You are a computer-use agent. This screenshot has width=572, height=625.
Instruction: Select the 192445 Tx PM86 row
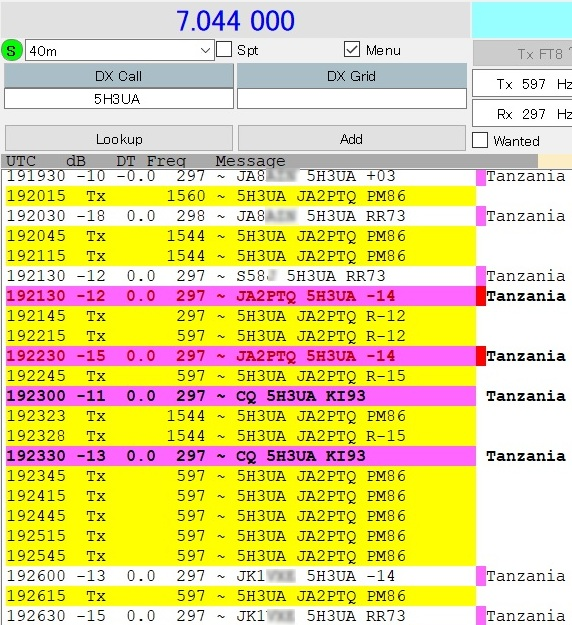[x=241, y=516]
